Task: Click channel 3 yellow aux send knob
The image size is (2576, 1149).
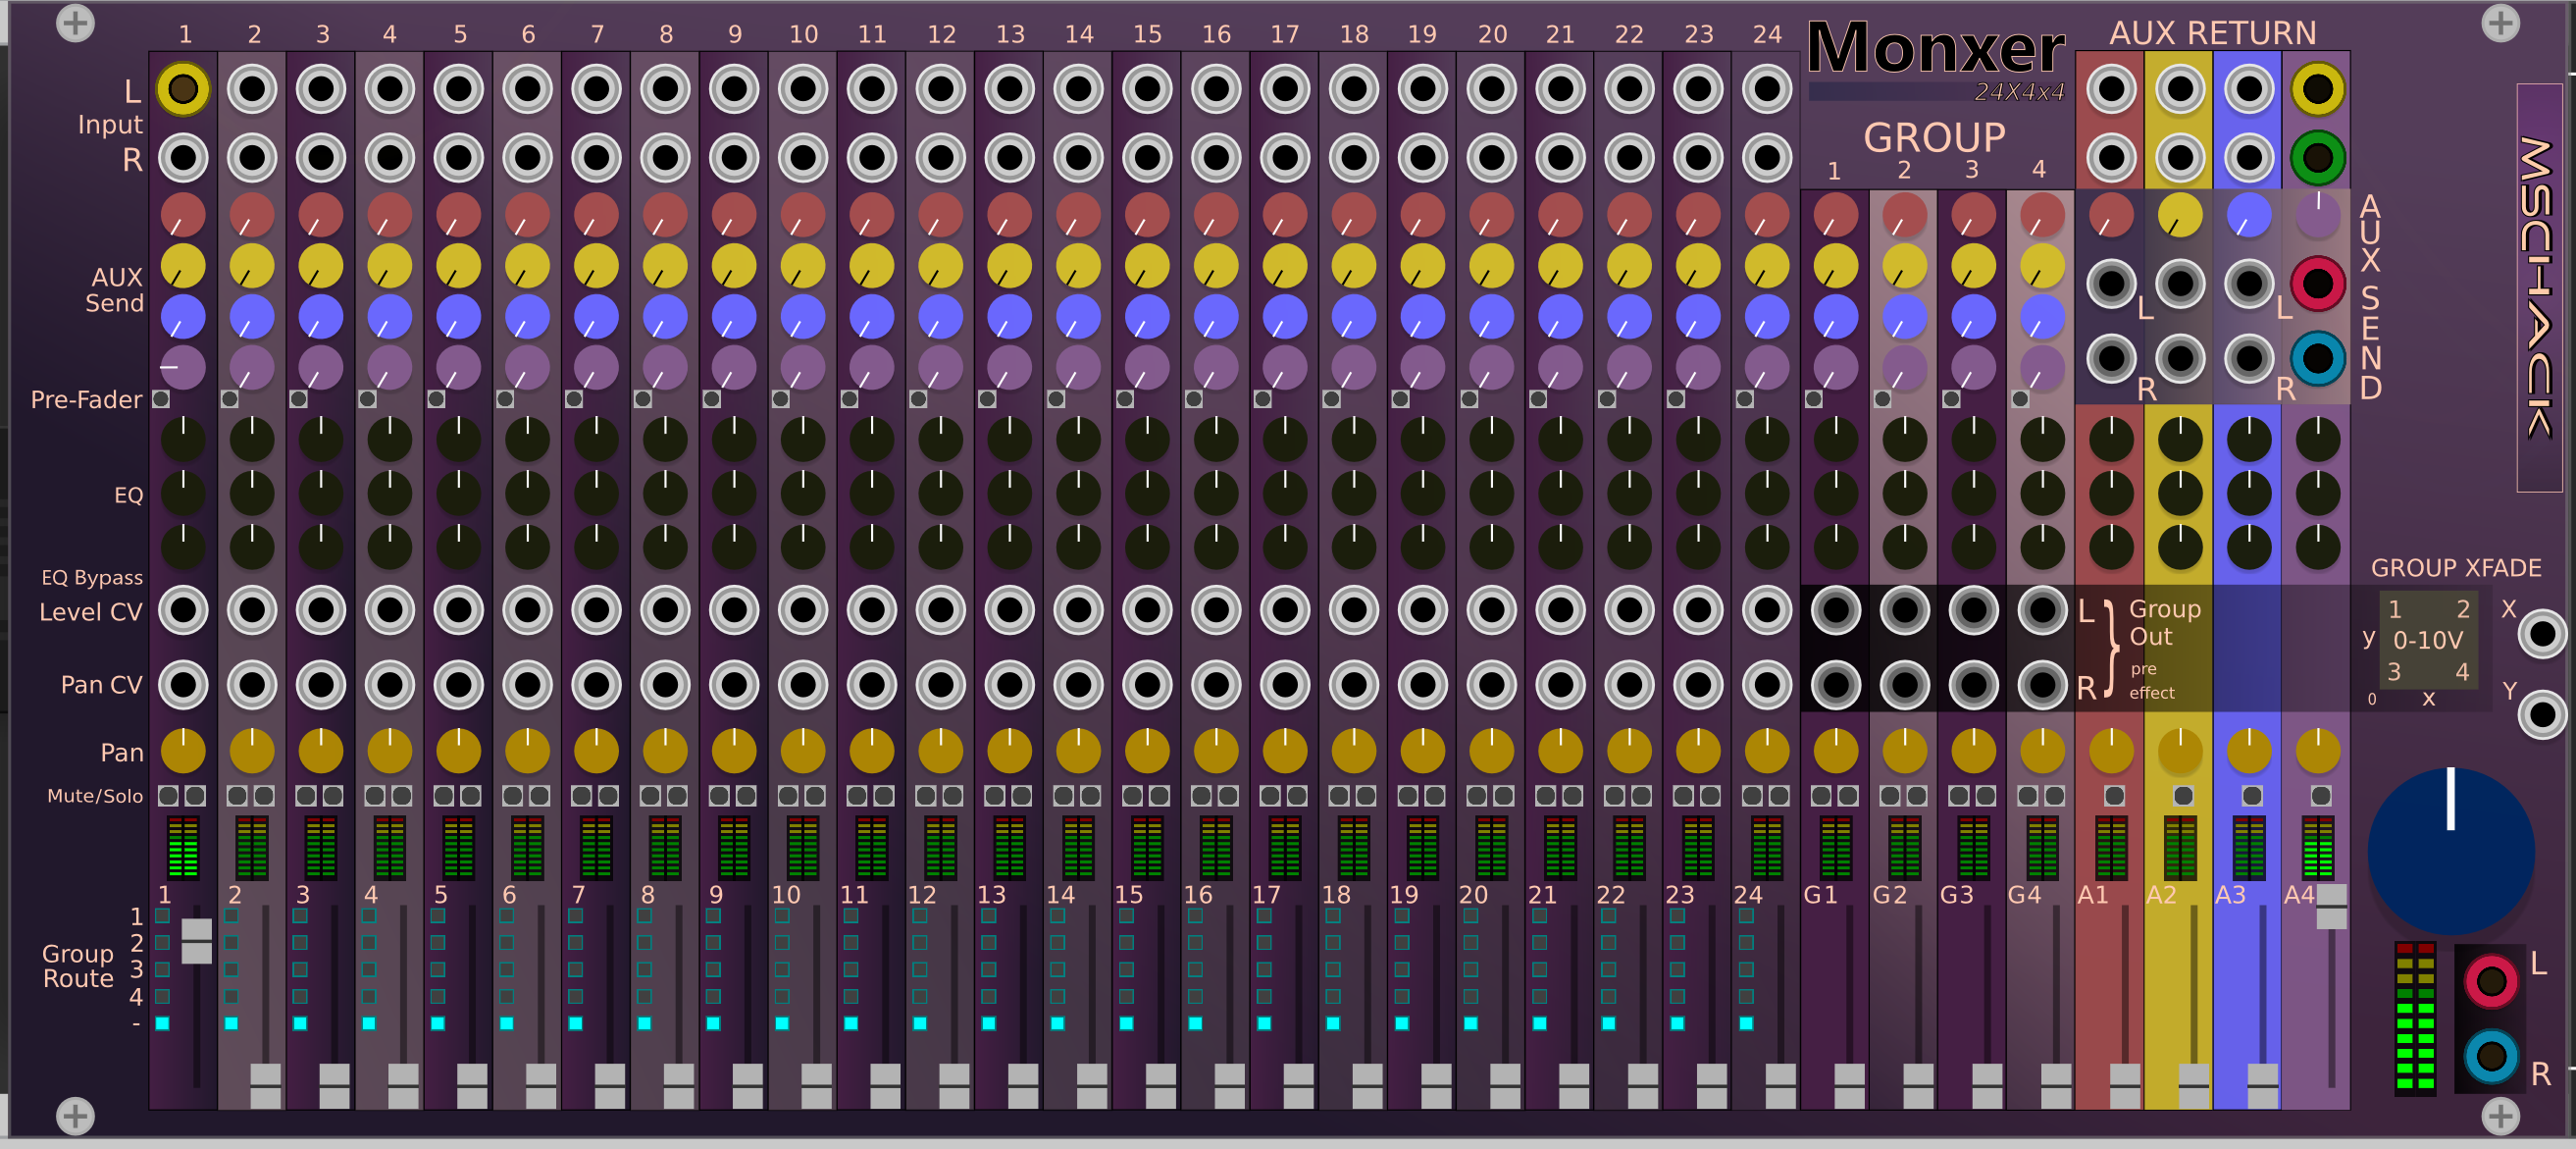Action: (x=321, y=266)
